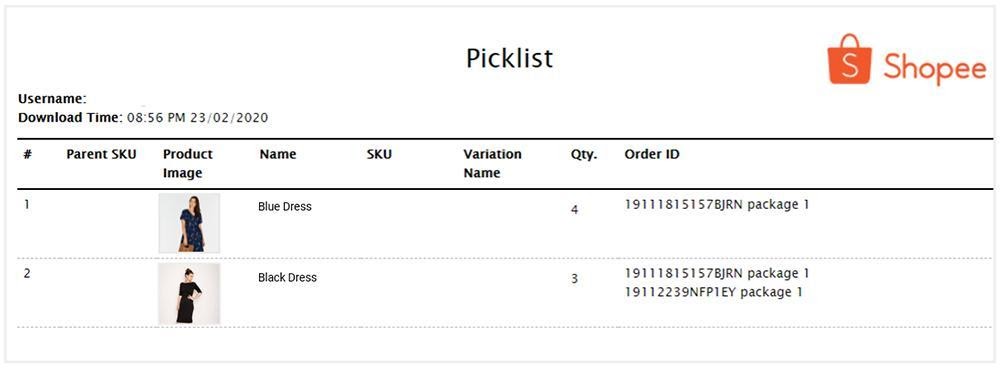Click the Parent SKU column header
1000x369 pixels.
[101, 154]
